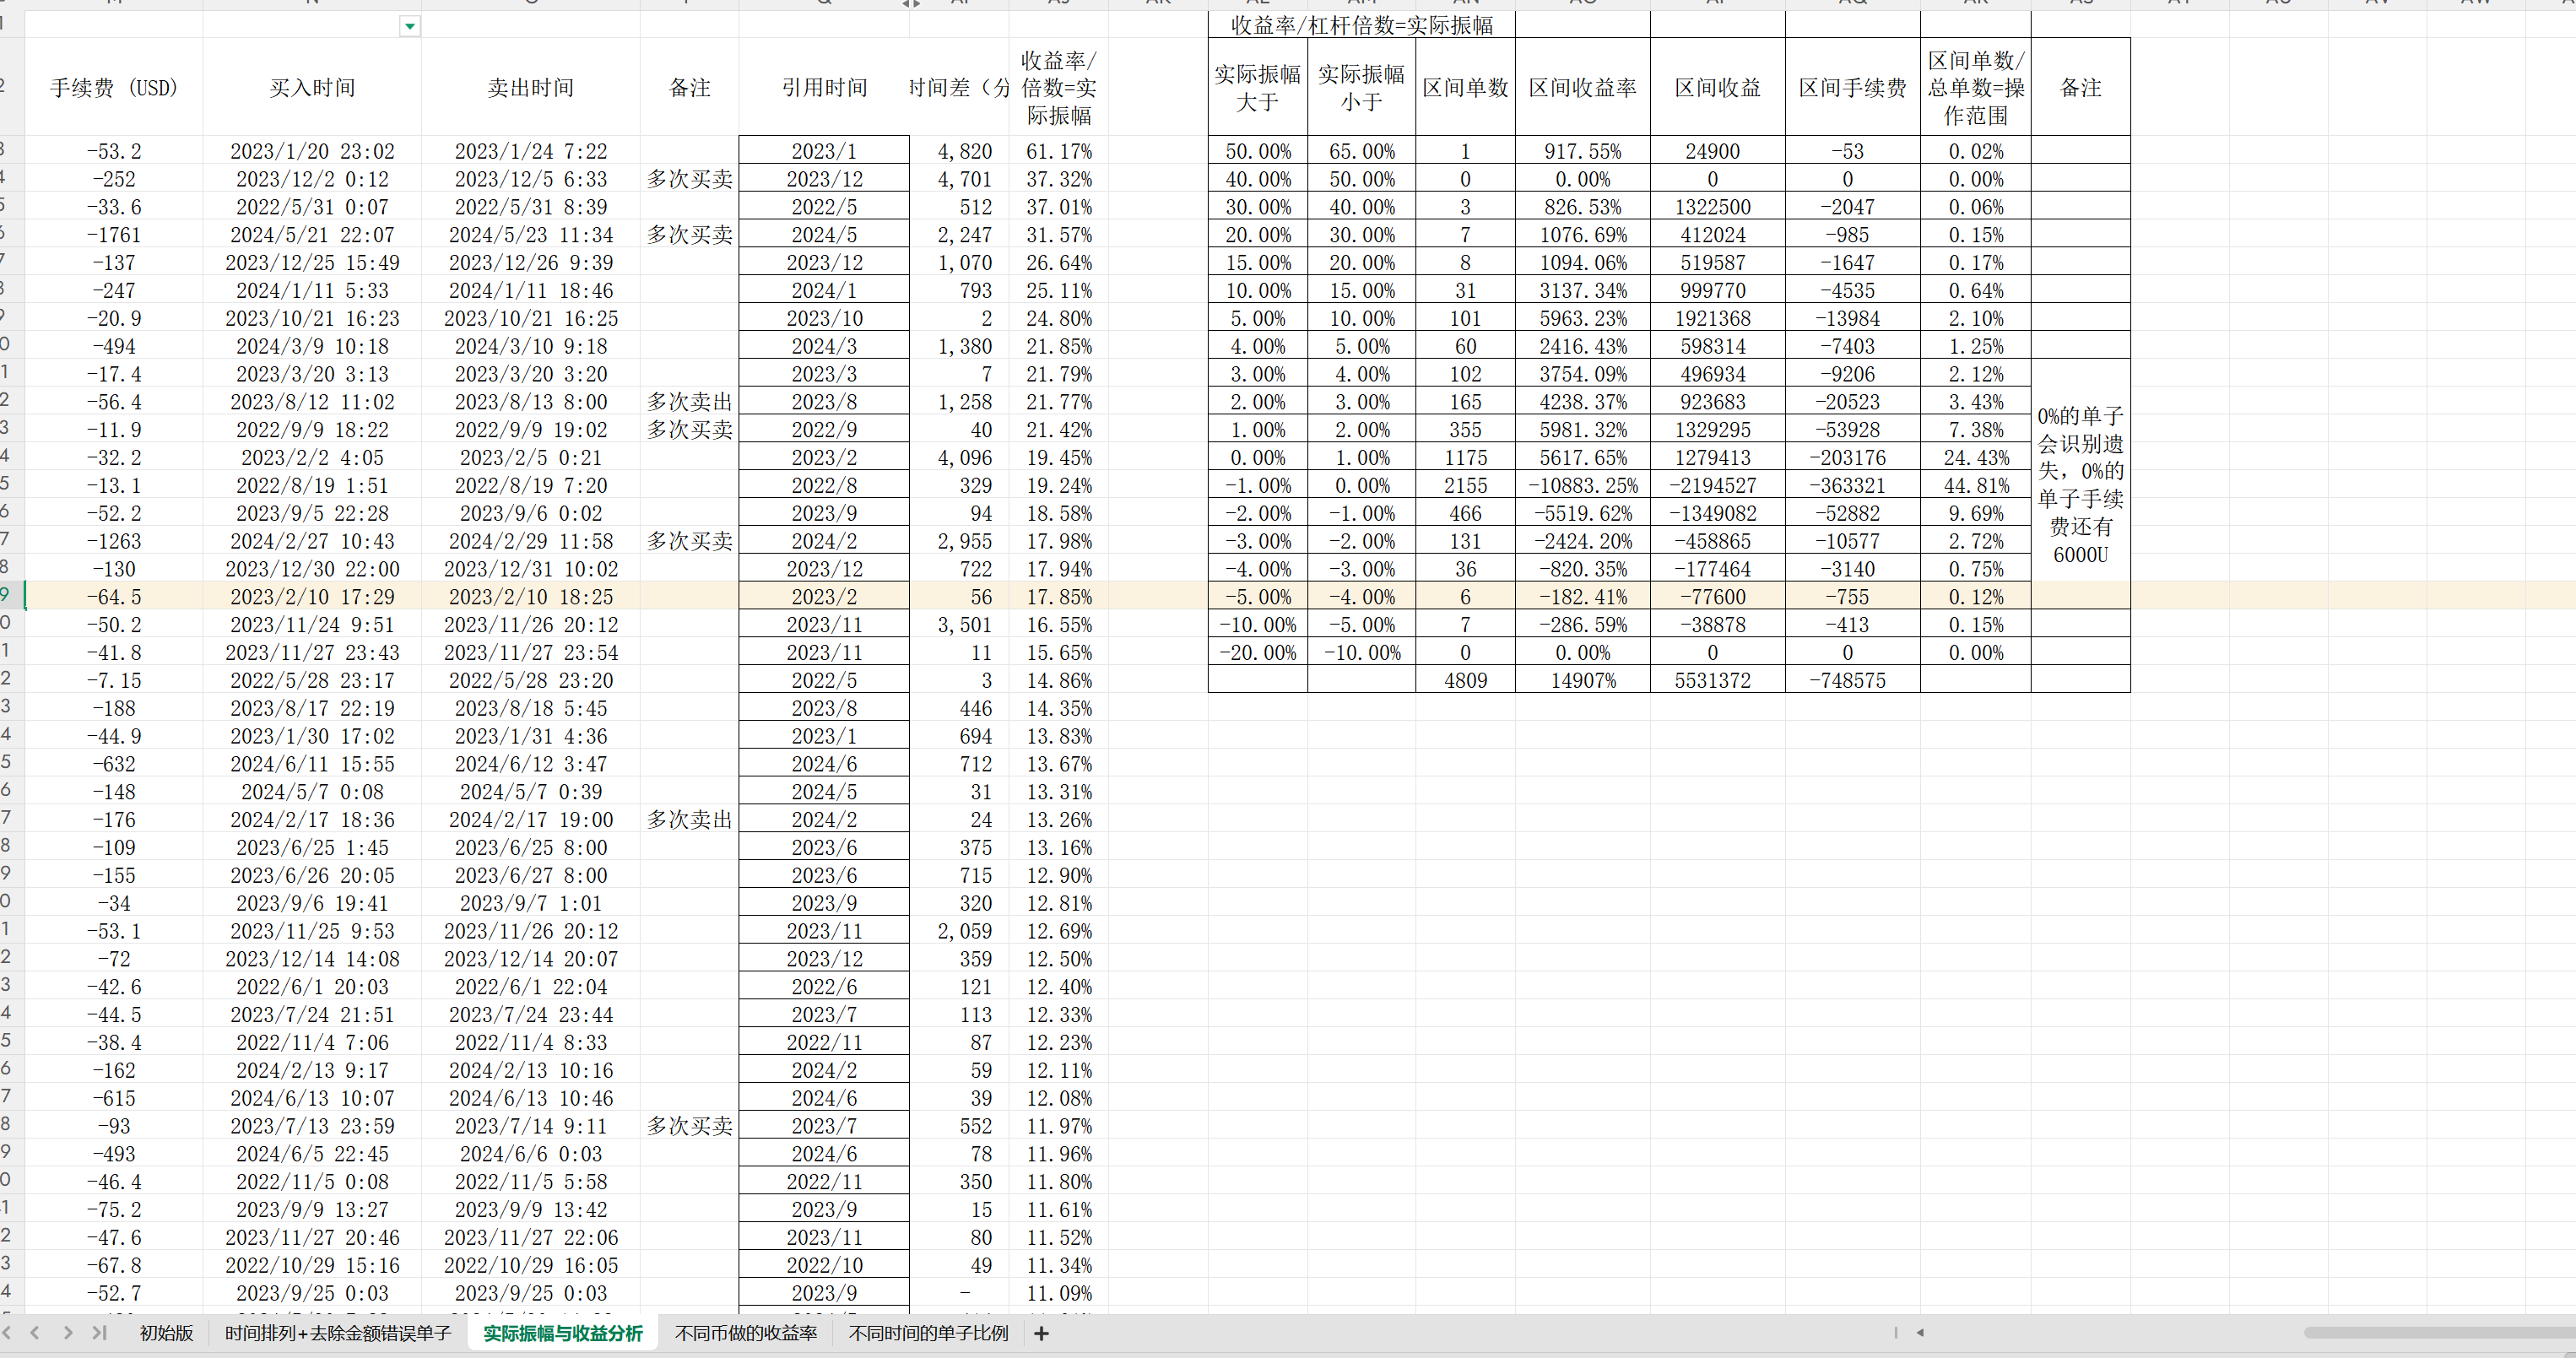Add a new sheet with plus icon

tap(1041, 1333)
